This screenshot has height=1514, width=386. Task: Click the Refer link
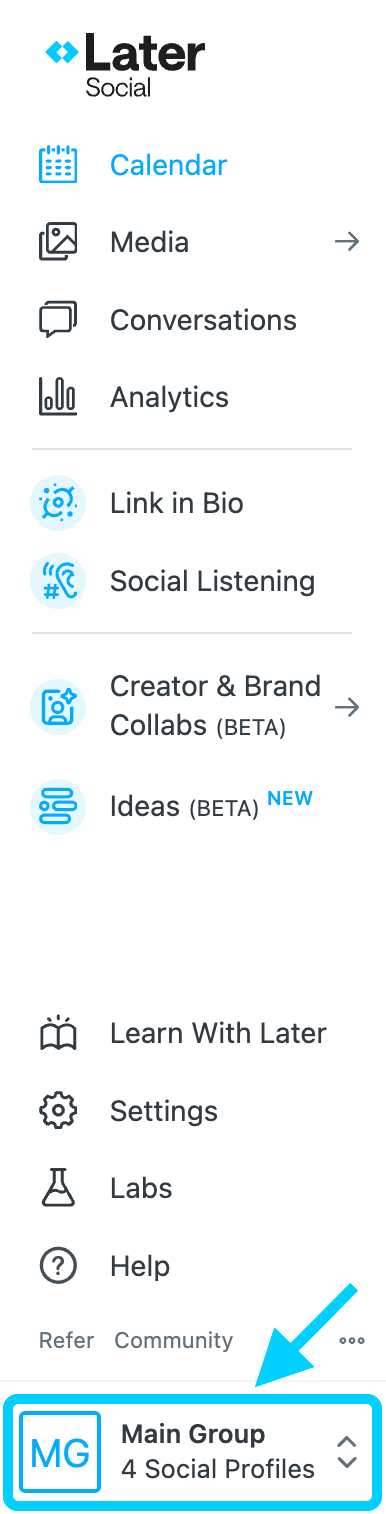(67, 1340)
